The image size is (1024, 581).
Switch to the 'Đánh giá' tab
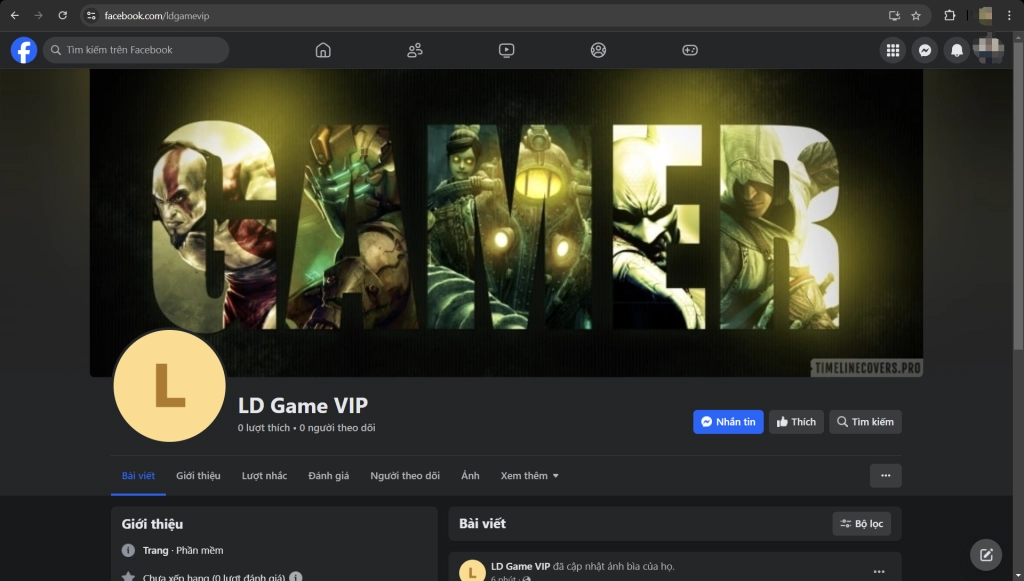[x=328, y=476]
